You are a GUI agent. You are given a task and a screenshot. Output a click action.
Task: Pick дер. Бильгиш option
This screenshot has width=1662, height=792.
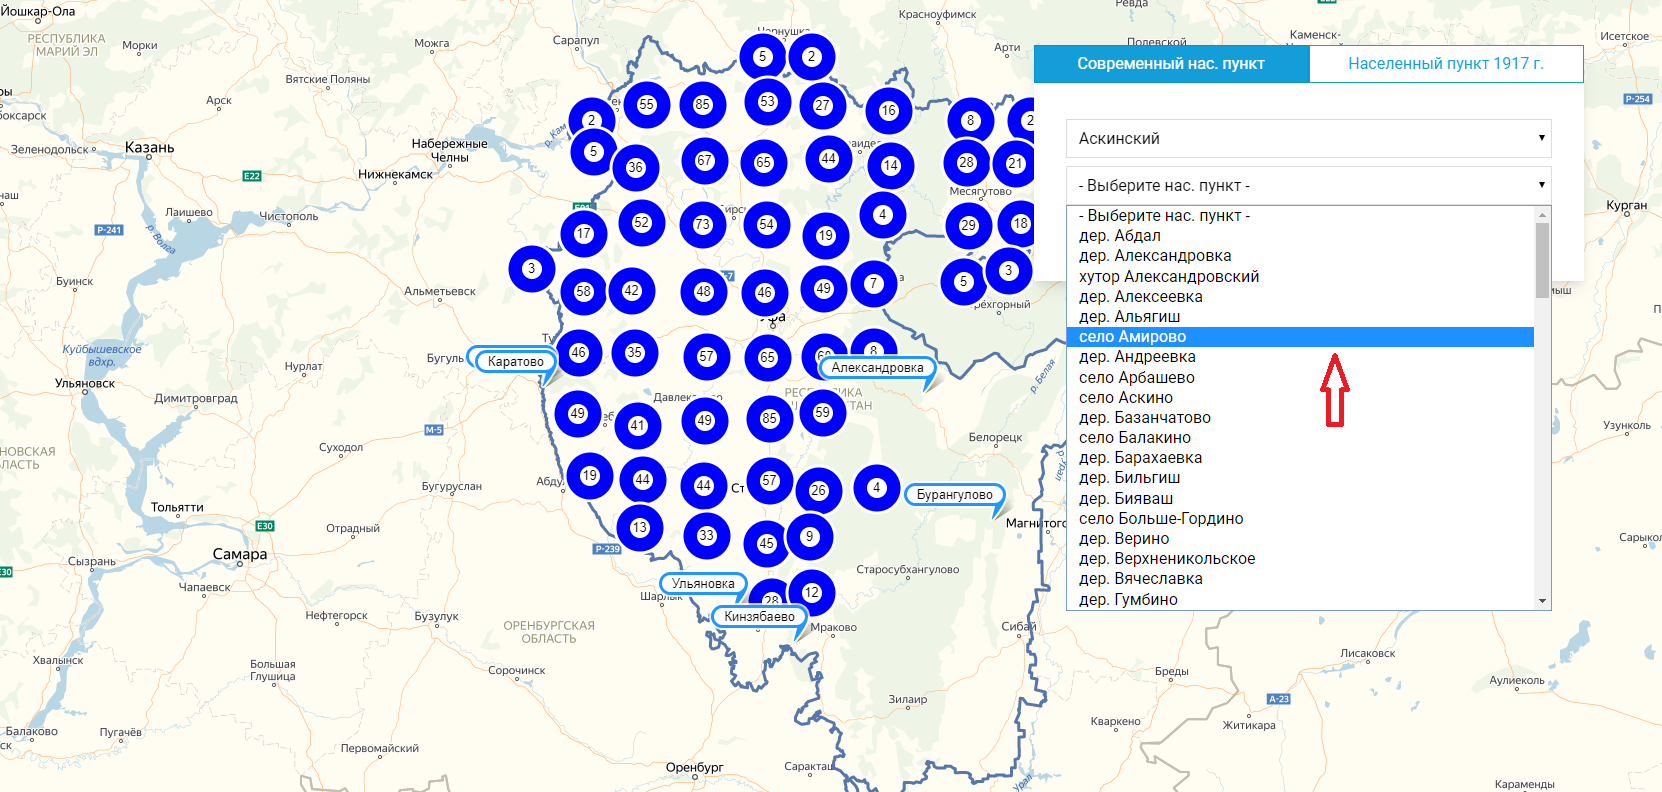pyautogui.click(x=1300, y=478)
